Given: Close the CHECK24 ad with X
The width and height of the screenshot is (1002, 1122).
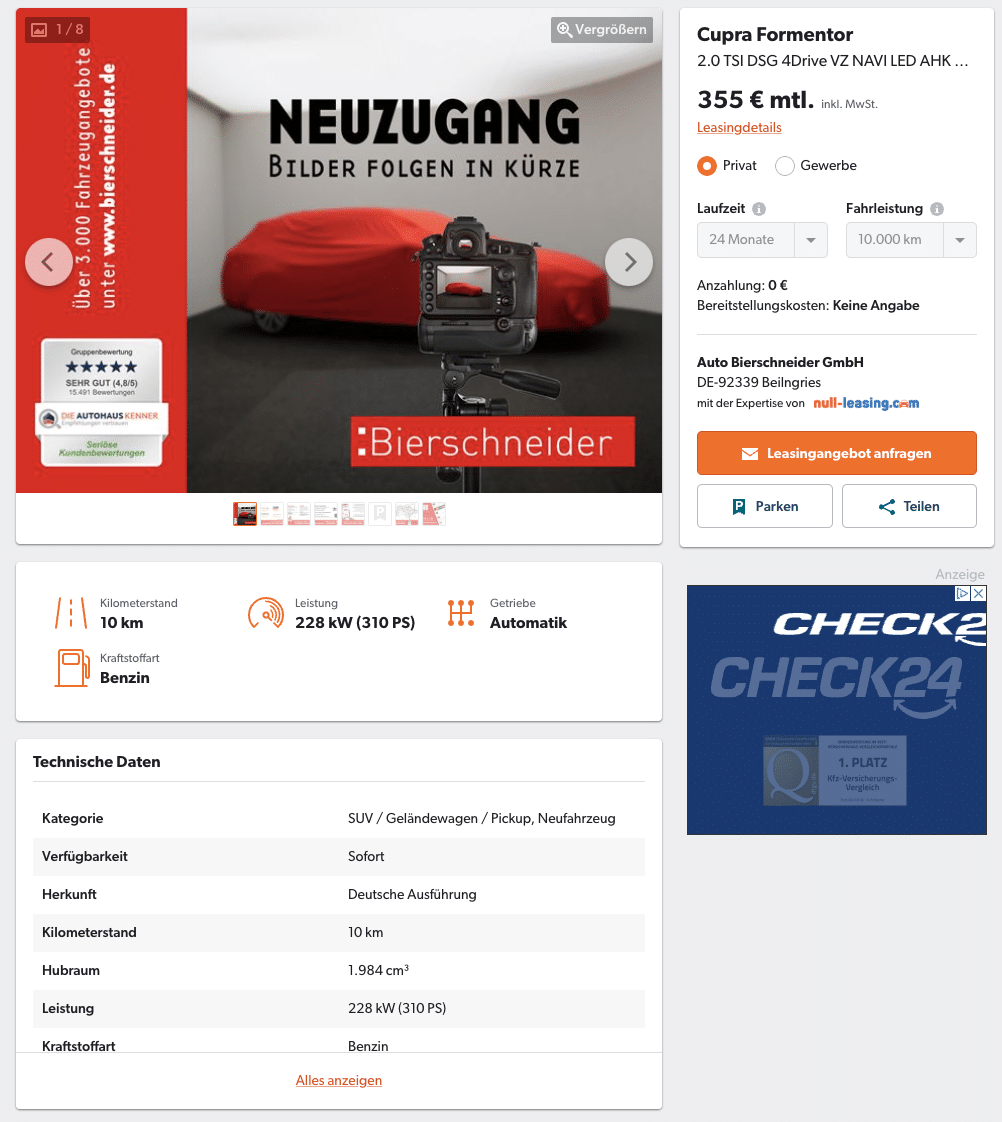Looking at the screenshot, I should click(x=978, y=593).
